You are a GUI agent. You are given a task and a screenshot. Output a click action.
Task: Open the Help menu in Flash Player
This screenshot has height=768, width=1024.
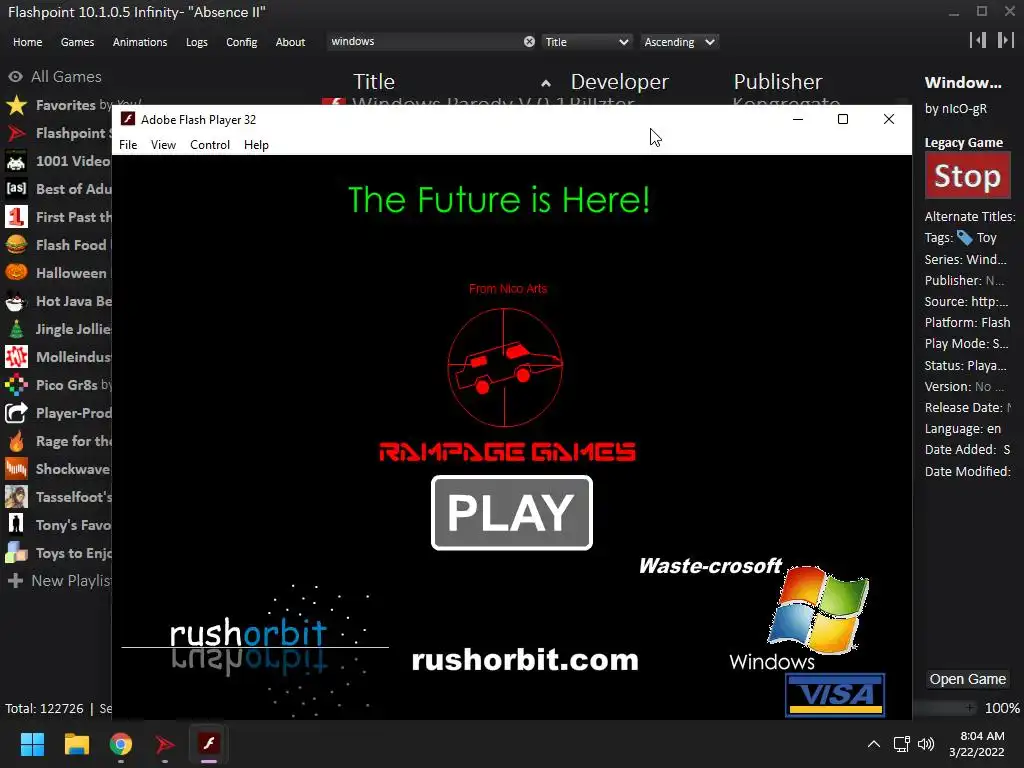point(256,145)
